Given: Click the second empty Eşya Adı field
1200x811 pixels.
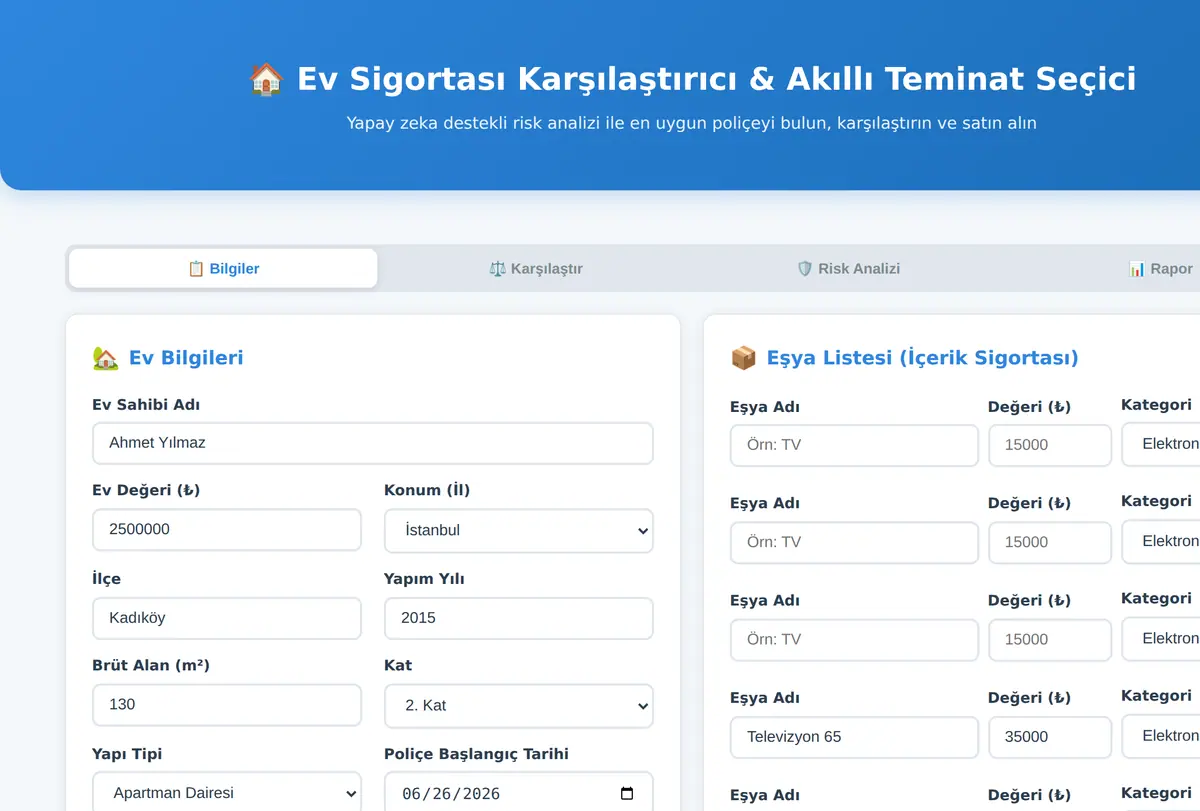Looking at the screenshot, I should coord(854,542).
